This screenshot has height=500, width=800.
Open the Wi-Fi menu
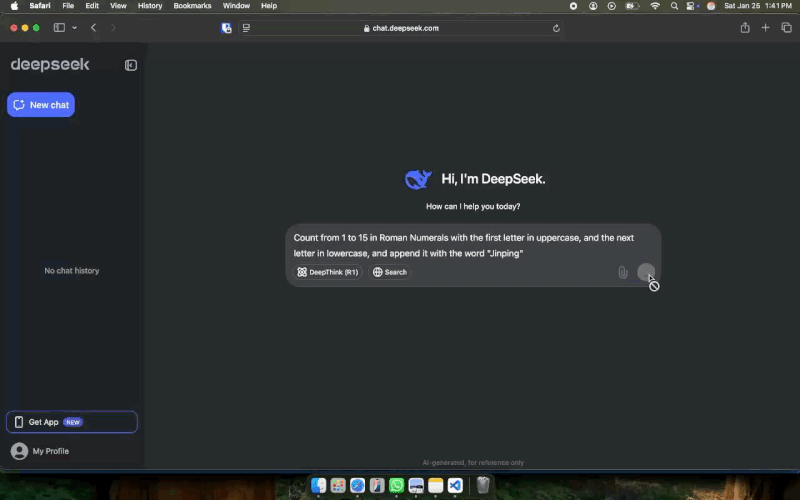(655, 6)
